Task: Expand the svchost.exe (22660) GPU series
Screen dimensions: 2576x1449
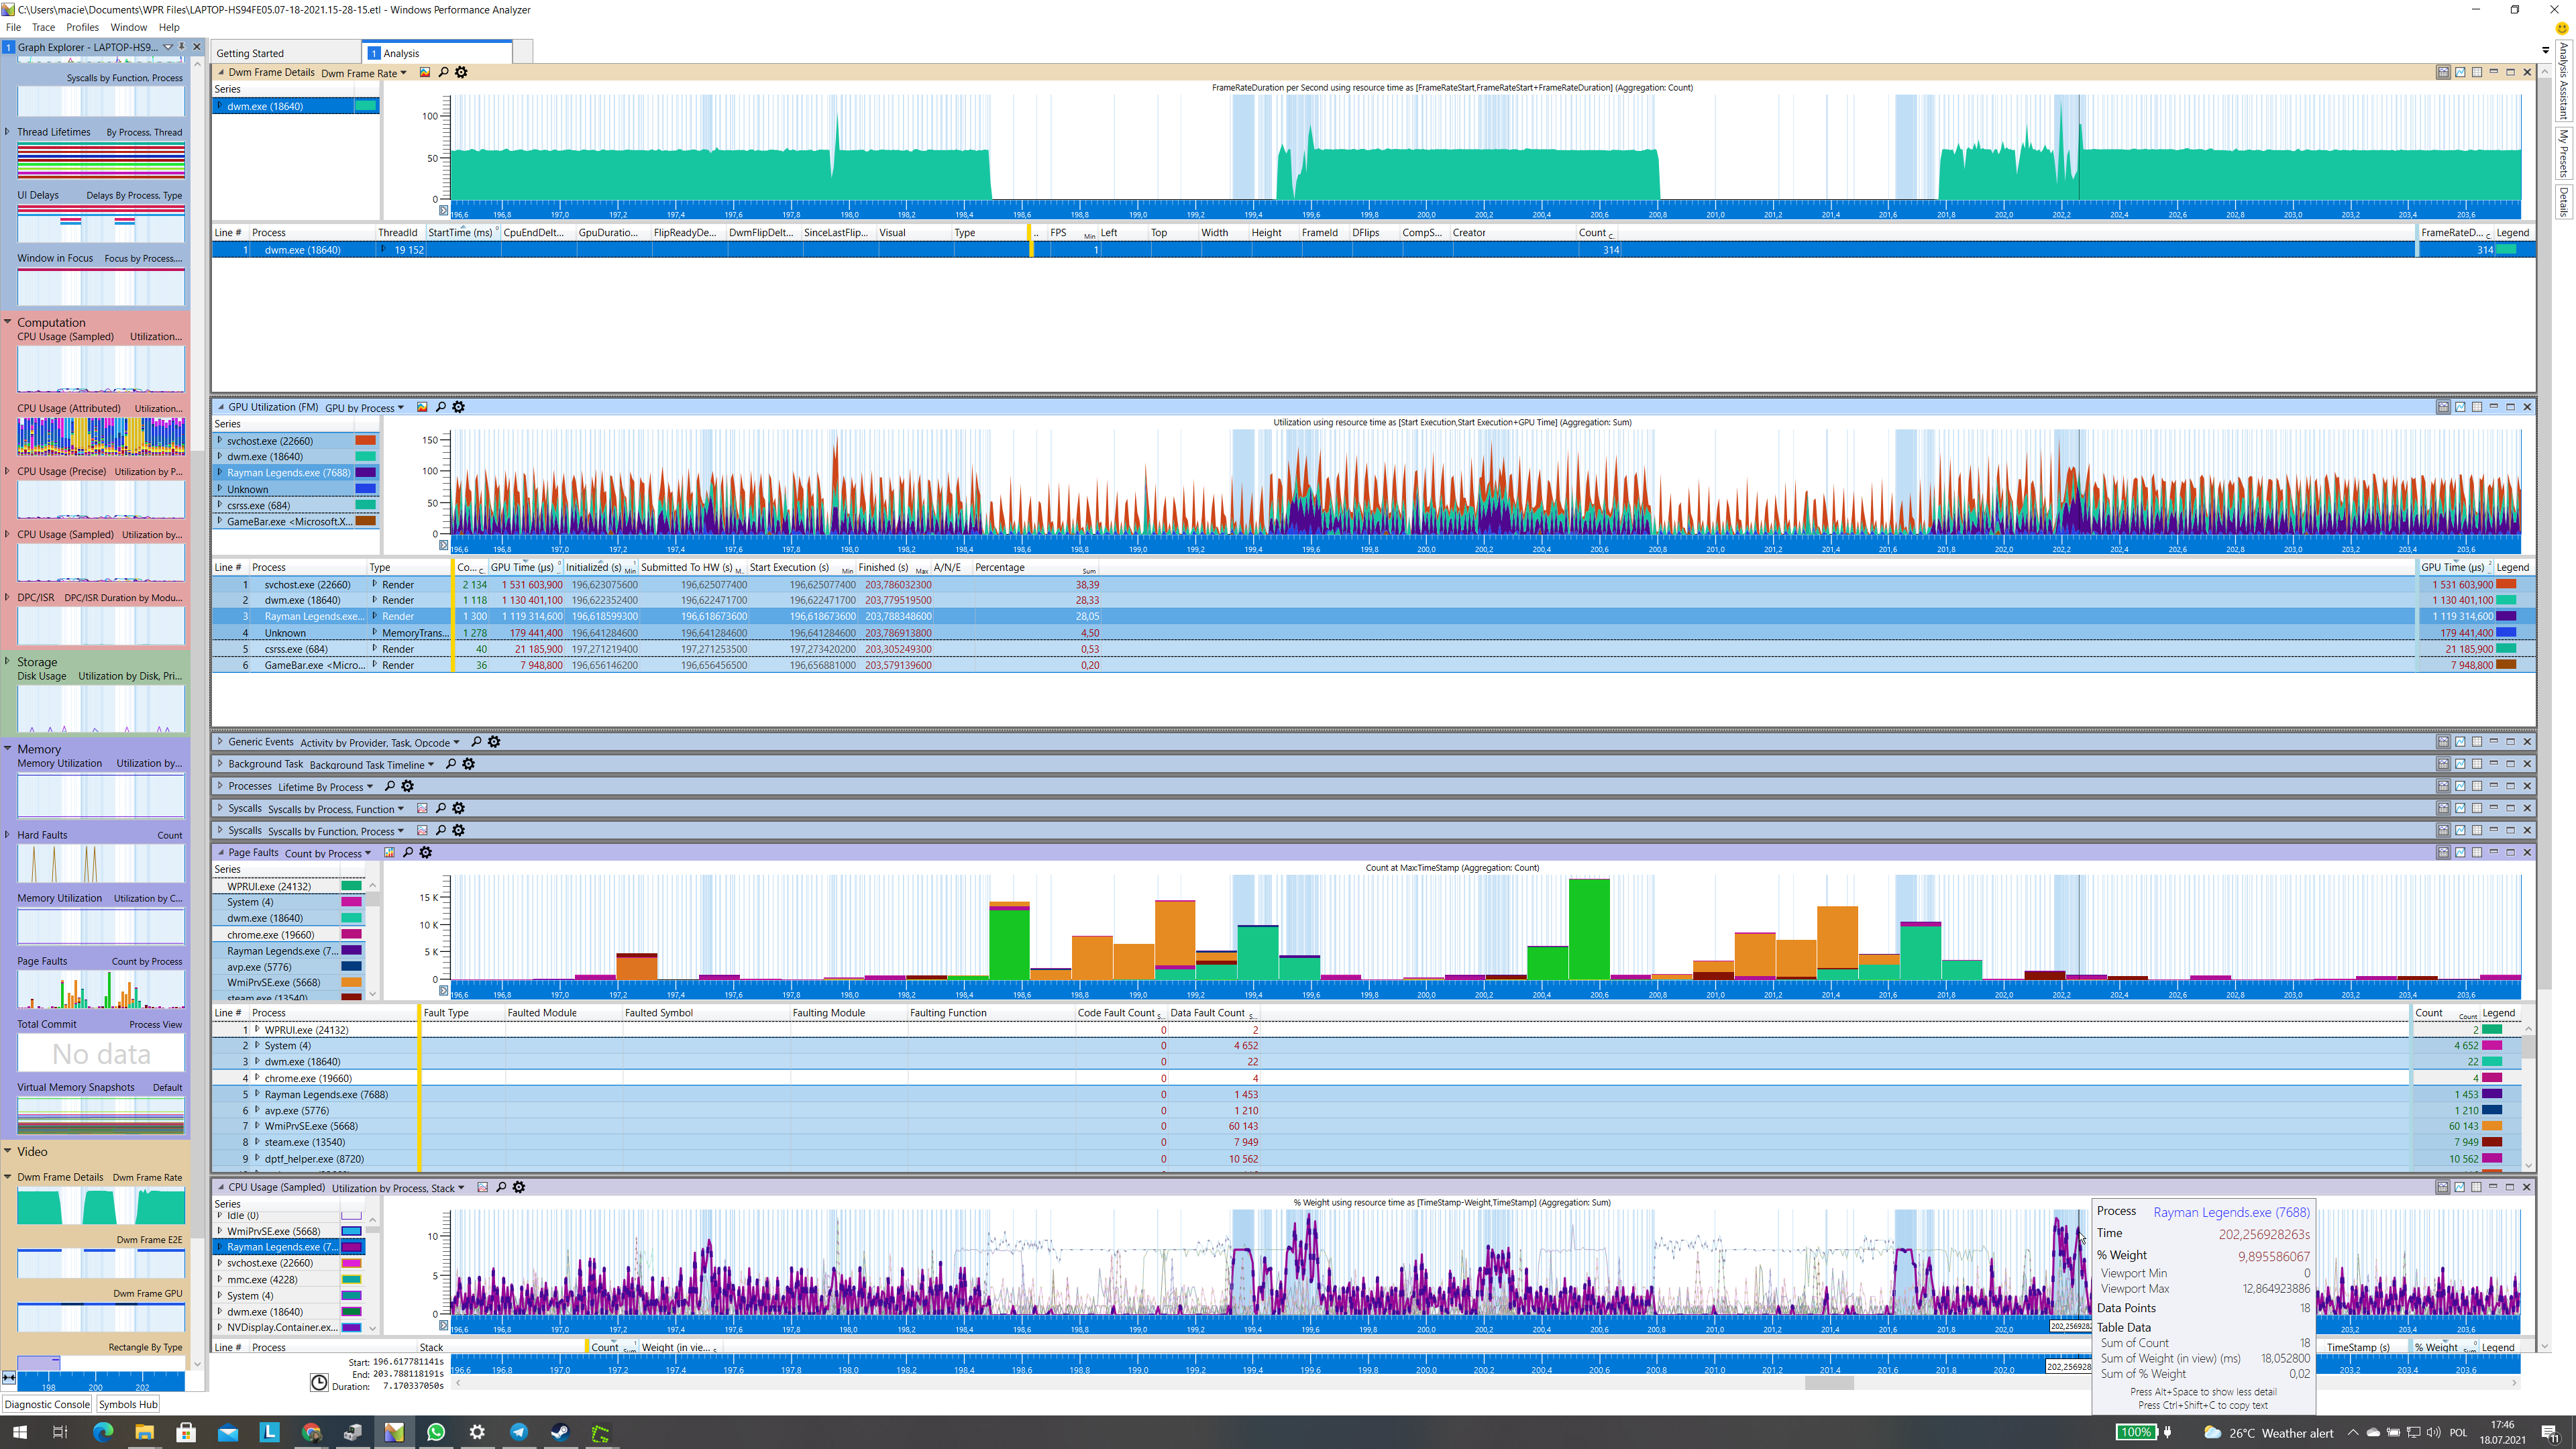Action: coord(220,440)
